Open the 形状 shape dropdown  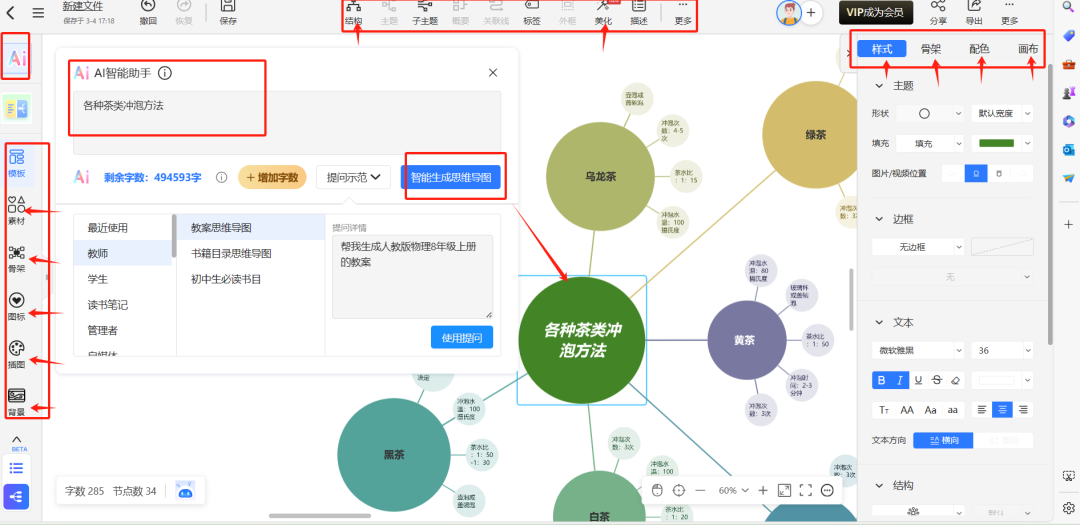(930, 114)
